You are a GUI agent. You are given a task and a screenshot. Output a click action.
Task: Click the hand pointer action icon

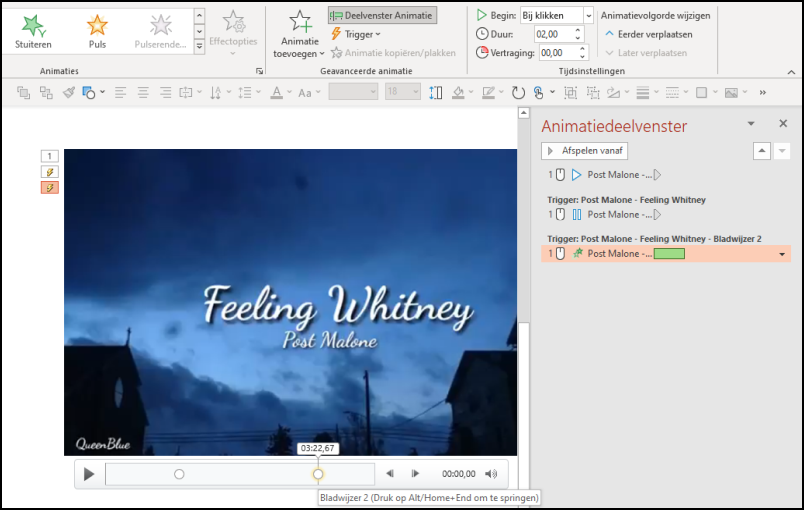[x=538, y=93]
